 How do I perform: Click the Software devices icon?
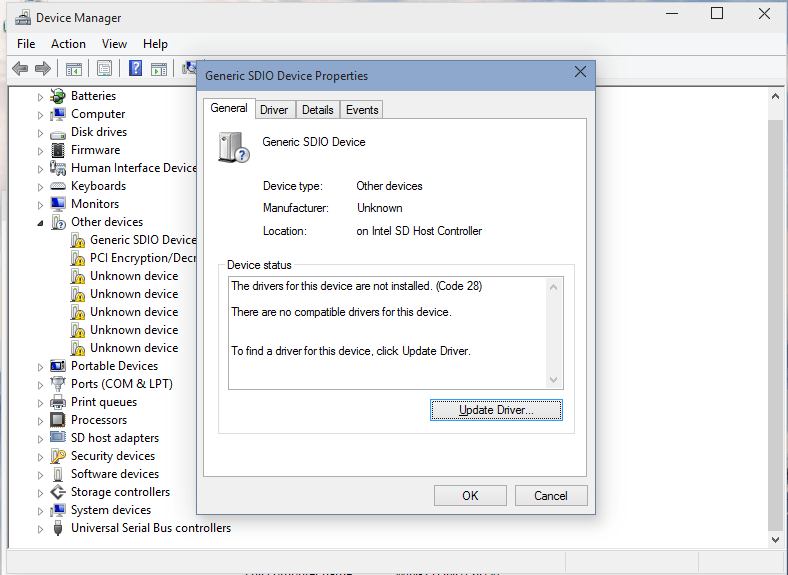(x=58, y=474)
